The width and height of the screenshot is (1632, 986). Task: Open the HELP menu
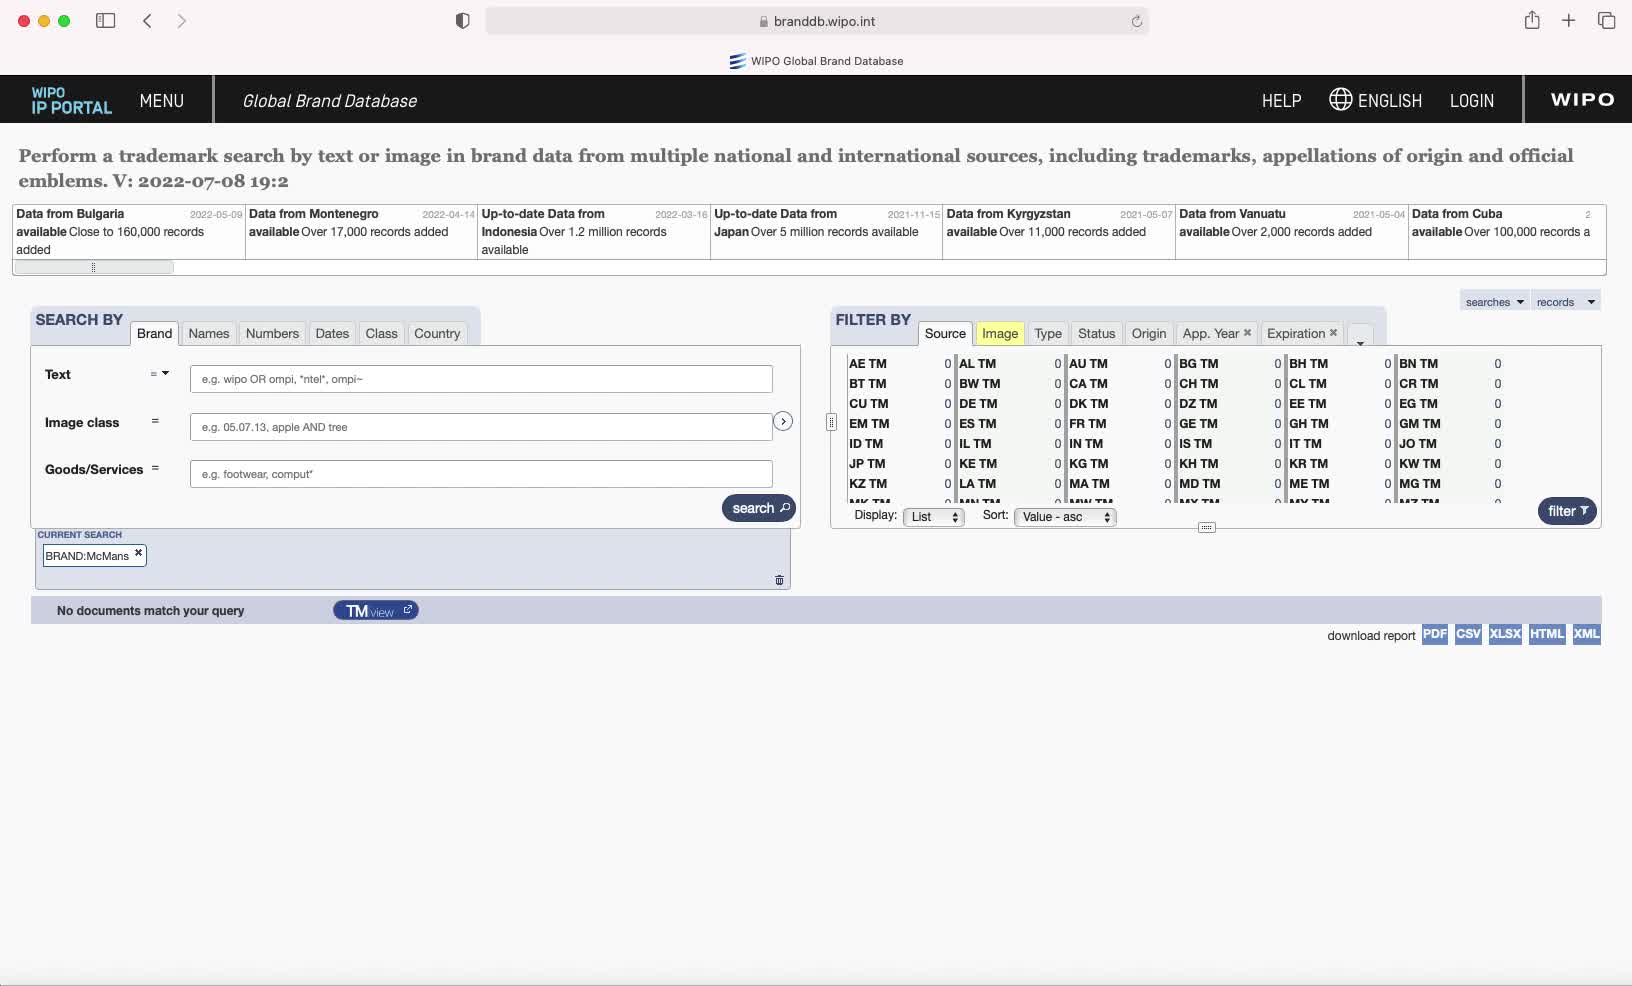[1281, 101]
